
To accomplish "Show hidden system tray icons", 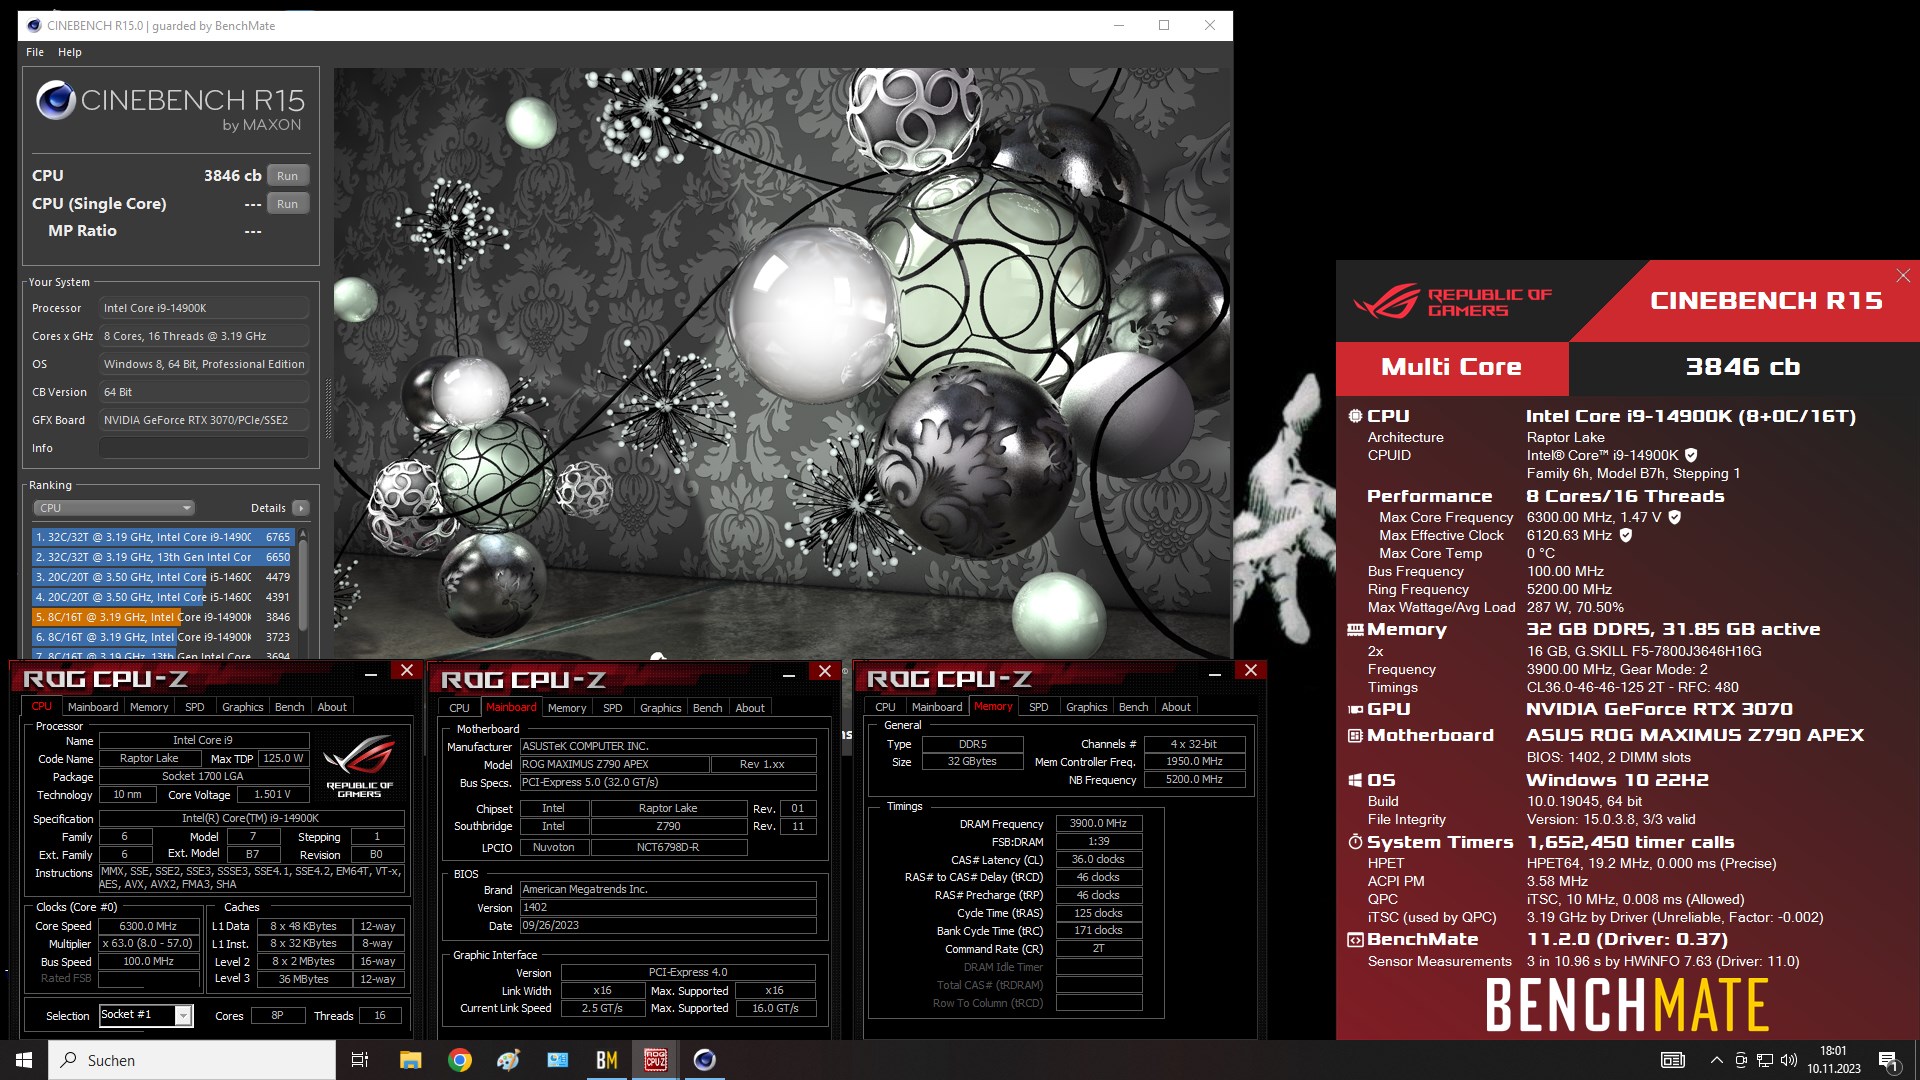I will pos(1716,1060).
